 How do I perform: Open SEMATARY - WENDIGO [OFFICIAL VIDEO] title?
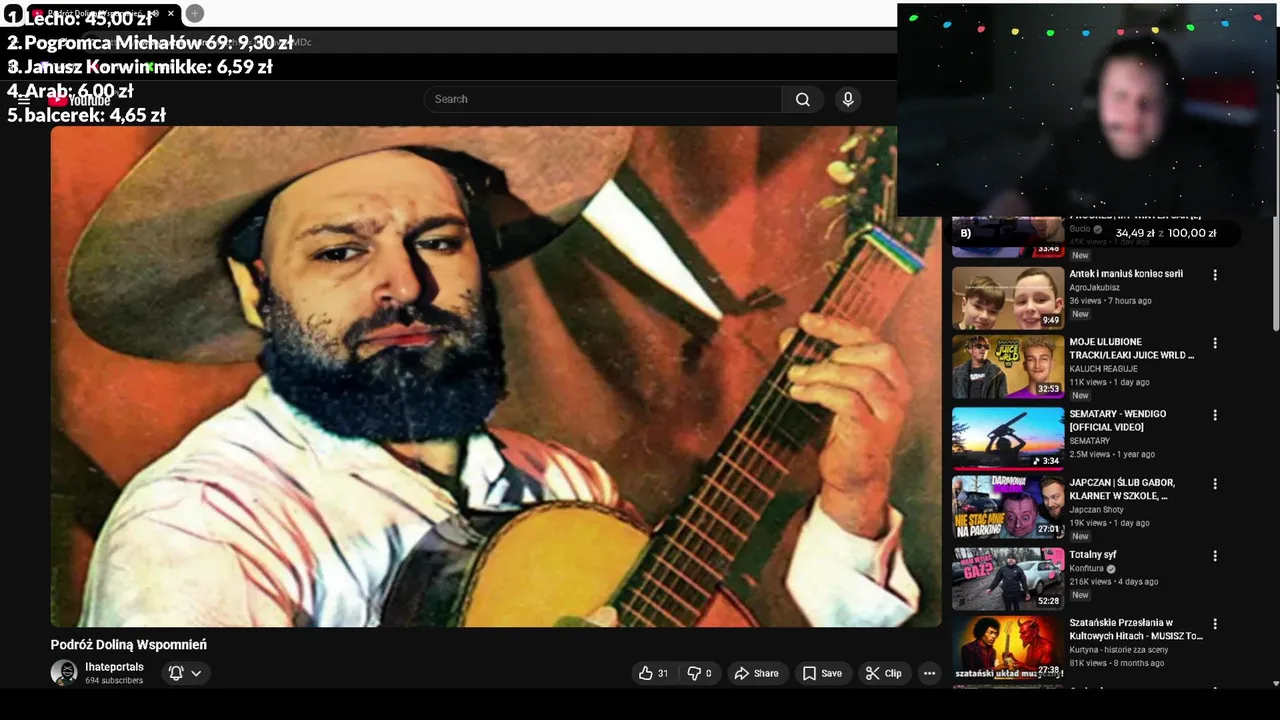(x=1118, y=420)
